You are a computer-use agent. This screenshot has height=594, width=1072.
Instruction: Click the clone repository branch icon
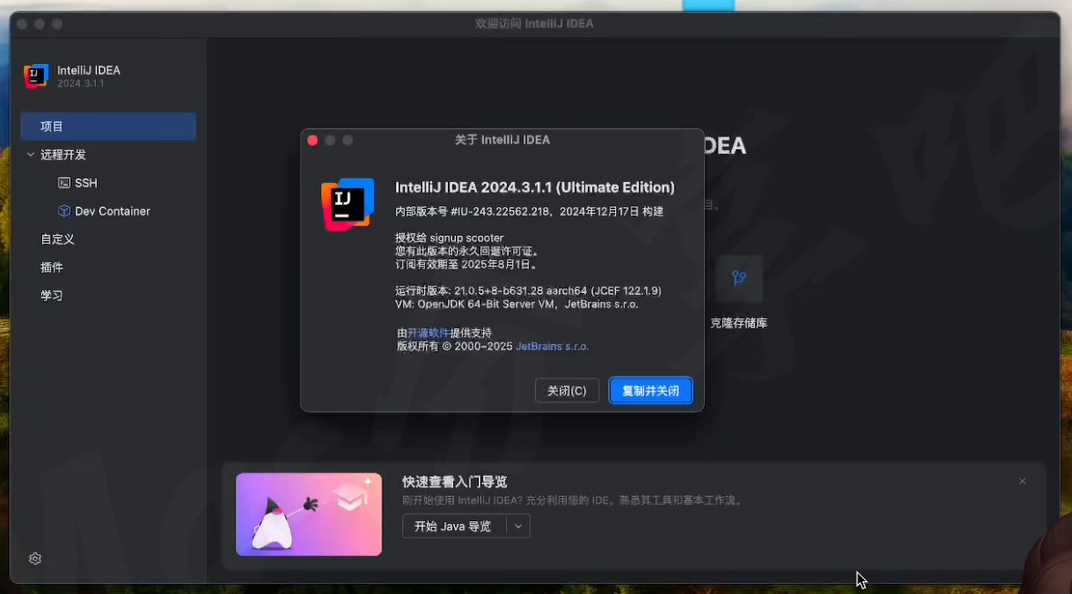[x=739, y=278]
